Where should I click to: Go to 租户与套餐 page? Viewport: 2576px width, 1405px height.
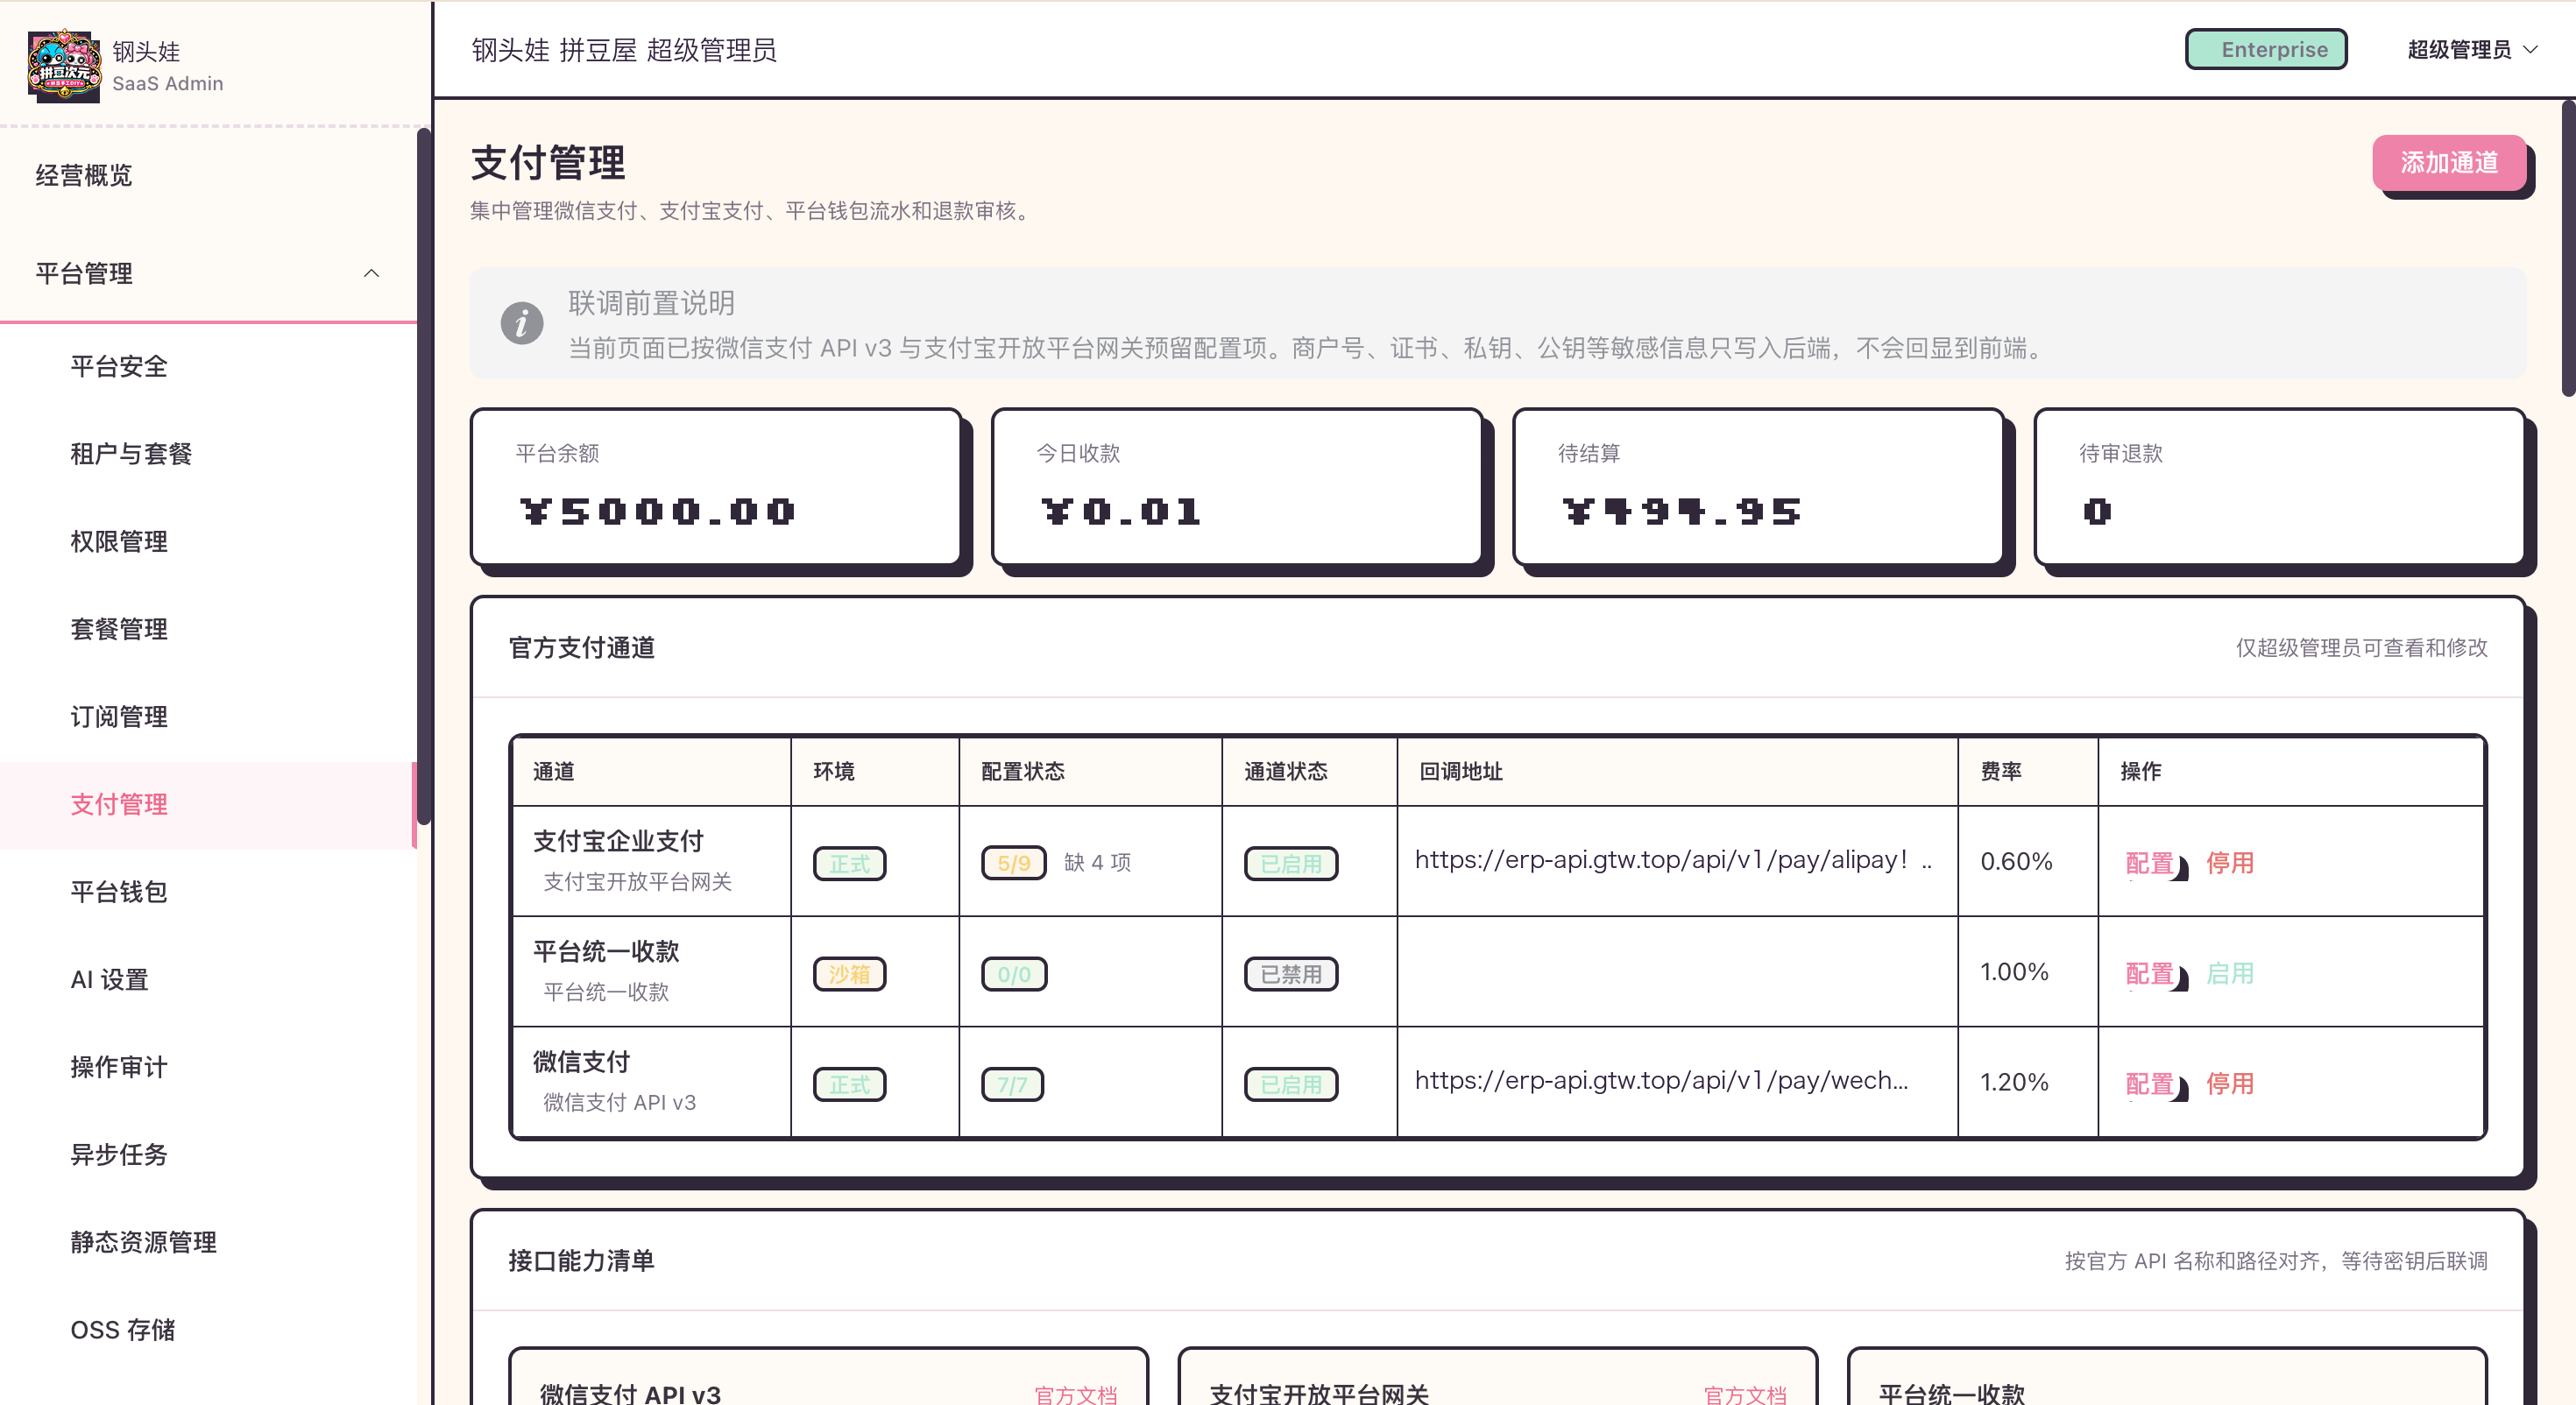(208, 453)
